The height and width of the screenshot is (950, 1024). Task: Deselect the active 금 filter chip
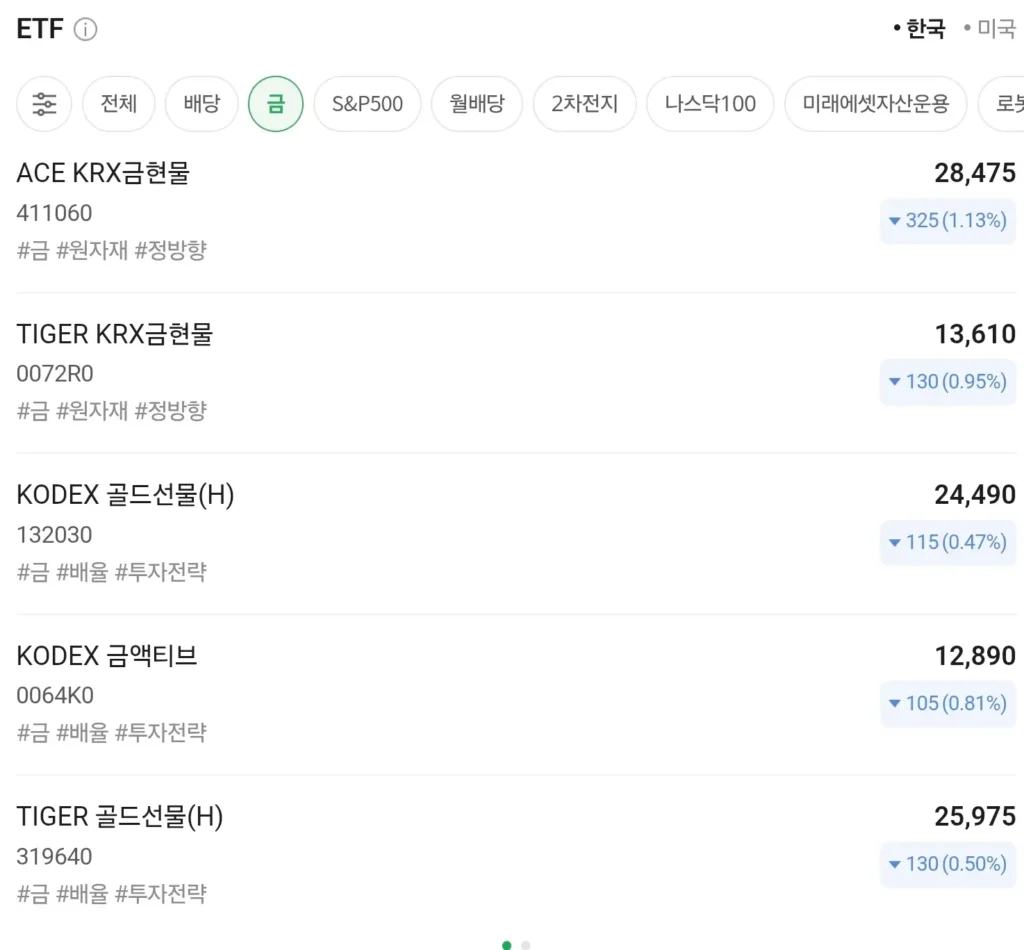[x=275, y=103]
